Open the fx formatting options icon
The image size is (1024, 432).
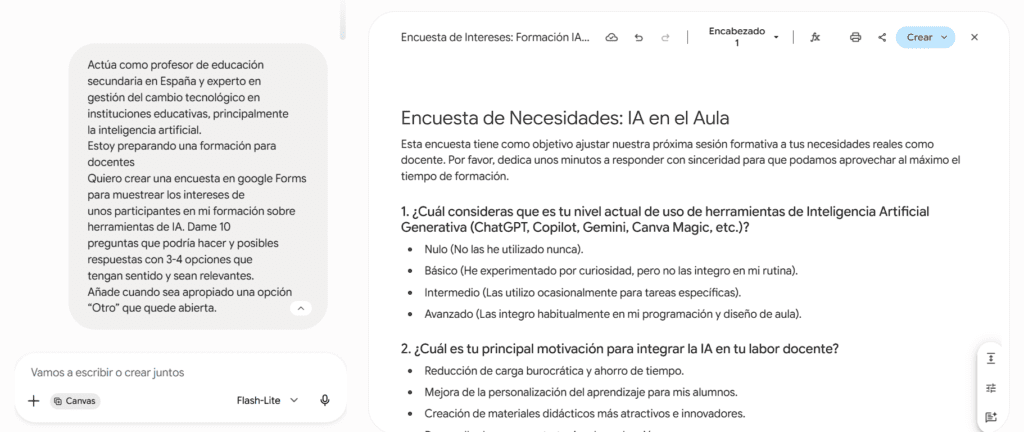click(815, 38)
